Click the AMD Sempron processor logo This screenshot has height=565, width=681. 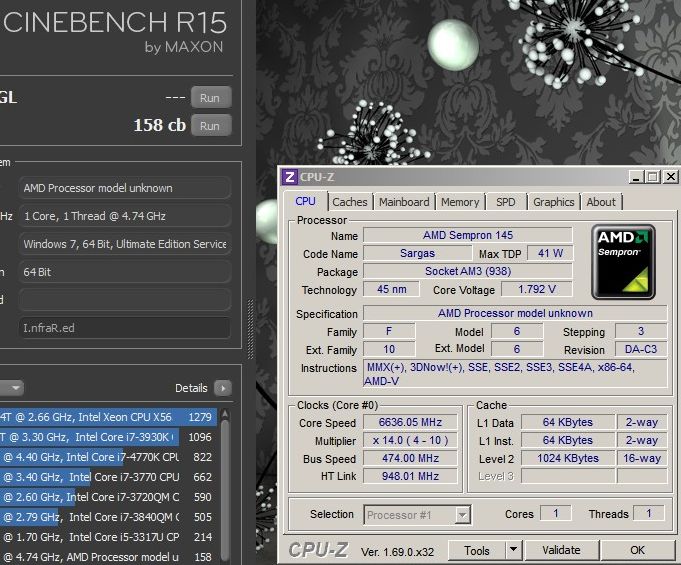624,262
